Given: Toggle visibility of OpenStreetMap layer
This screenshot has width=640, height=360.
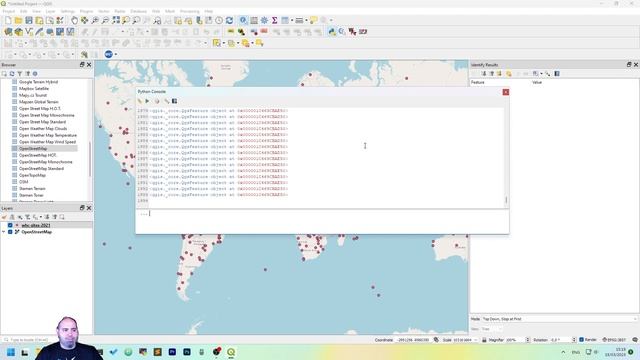Looking at the screenshot, I should point(10,232).
